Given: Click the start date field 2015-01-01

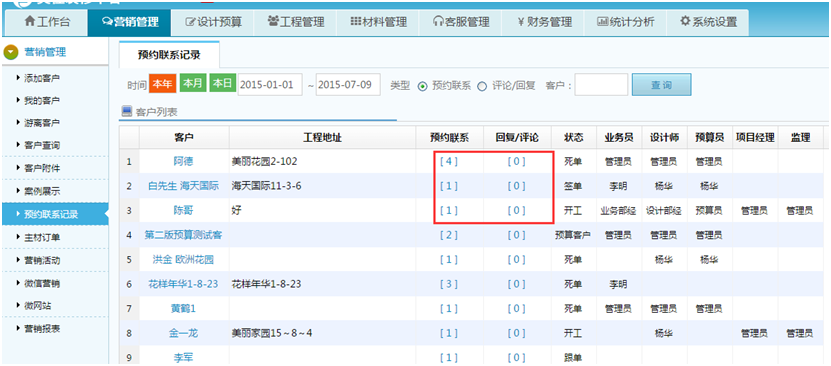Looking at the screenshot, I should pyautogui.click(x=270, y=85).
